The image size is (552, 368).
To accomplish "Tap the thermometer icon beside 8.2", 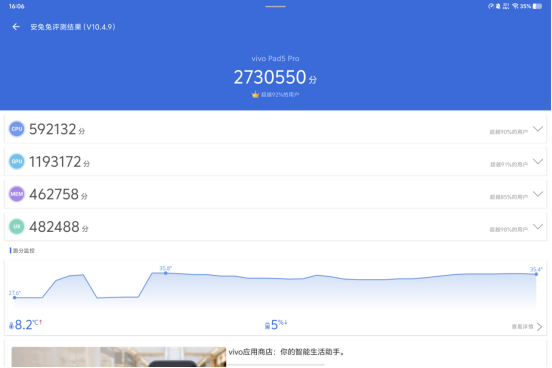I will [11, 325].
